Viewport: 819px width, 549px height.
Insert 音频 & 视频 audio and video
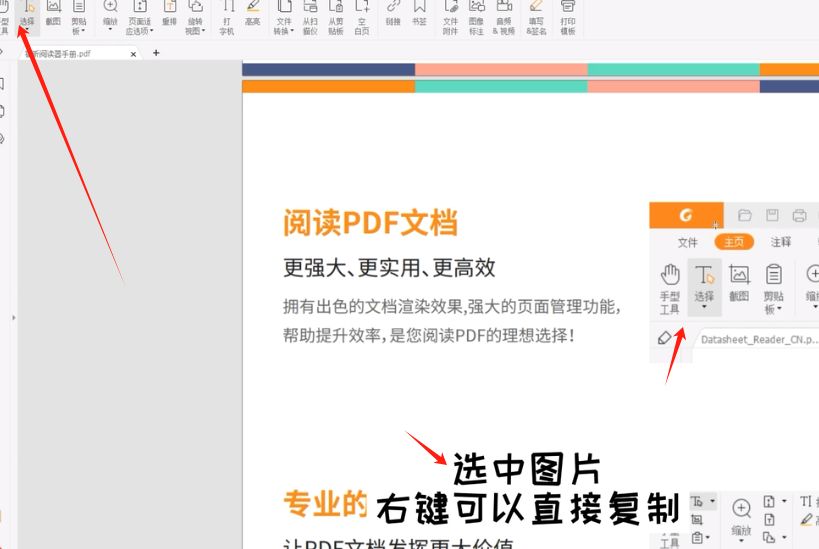point(504,17)
